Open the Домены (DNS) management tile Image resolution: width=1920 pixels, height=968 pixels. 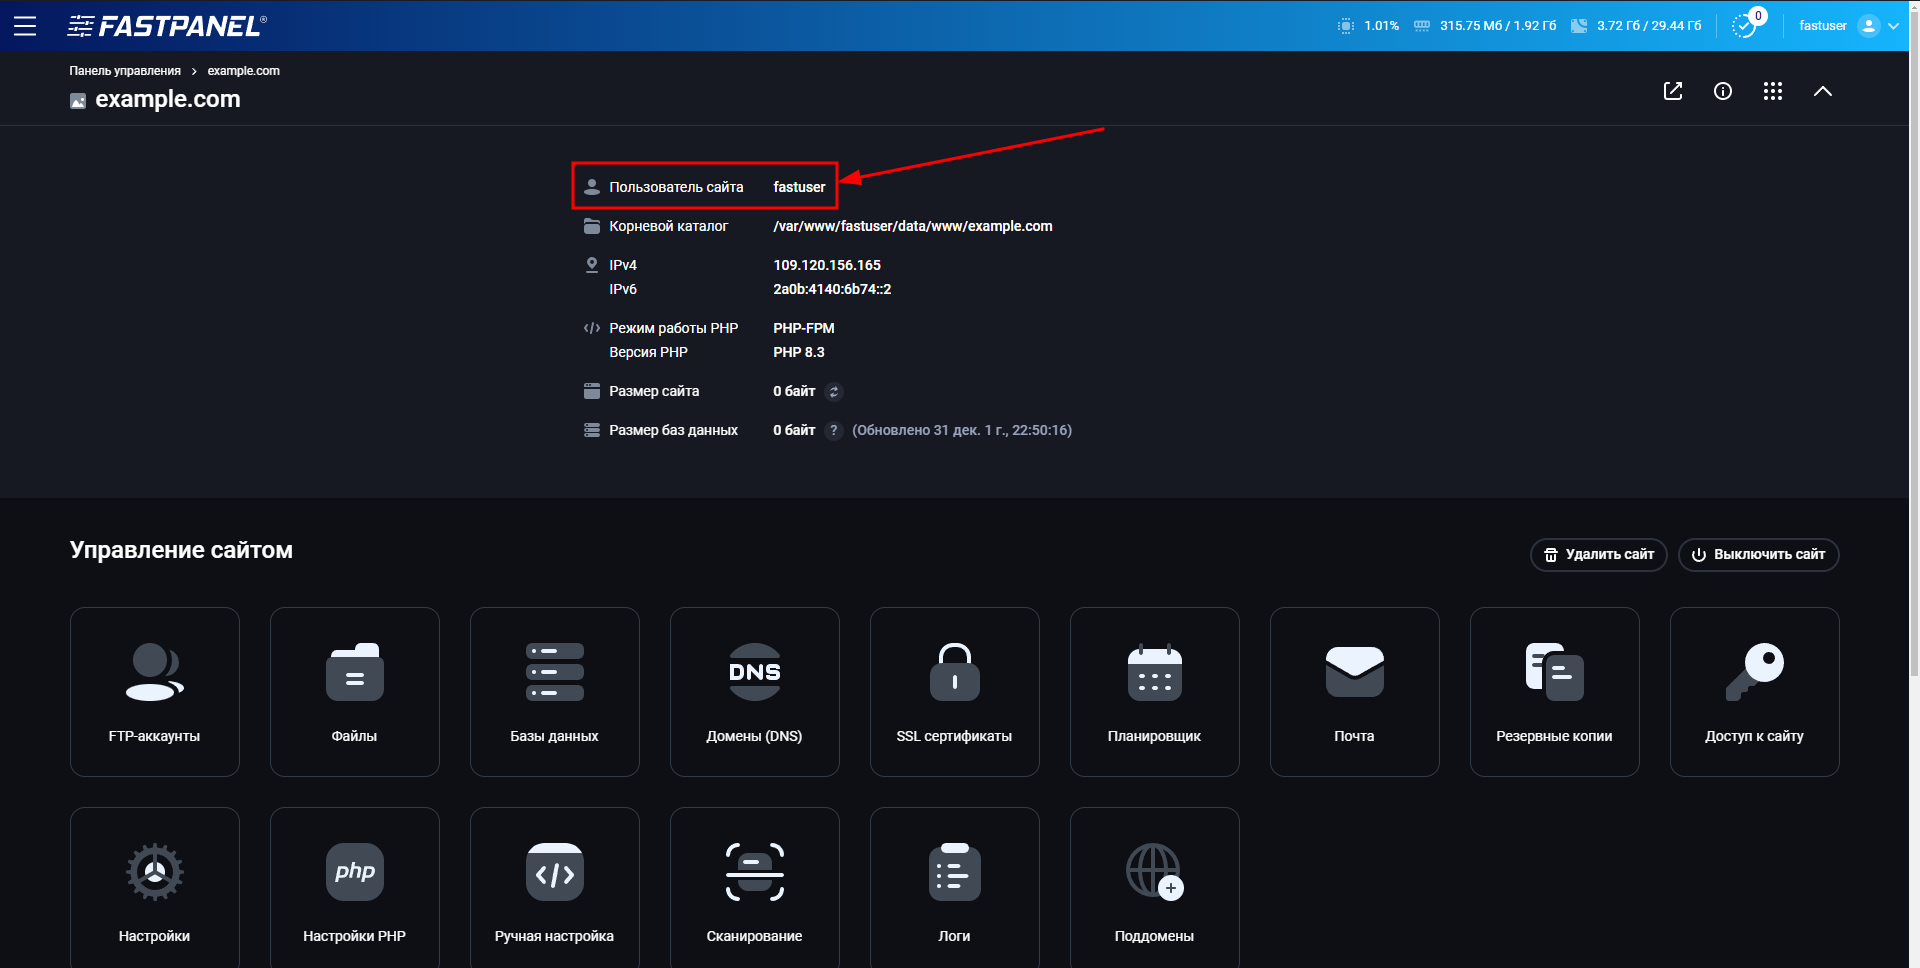(x=754, y=691)
